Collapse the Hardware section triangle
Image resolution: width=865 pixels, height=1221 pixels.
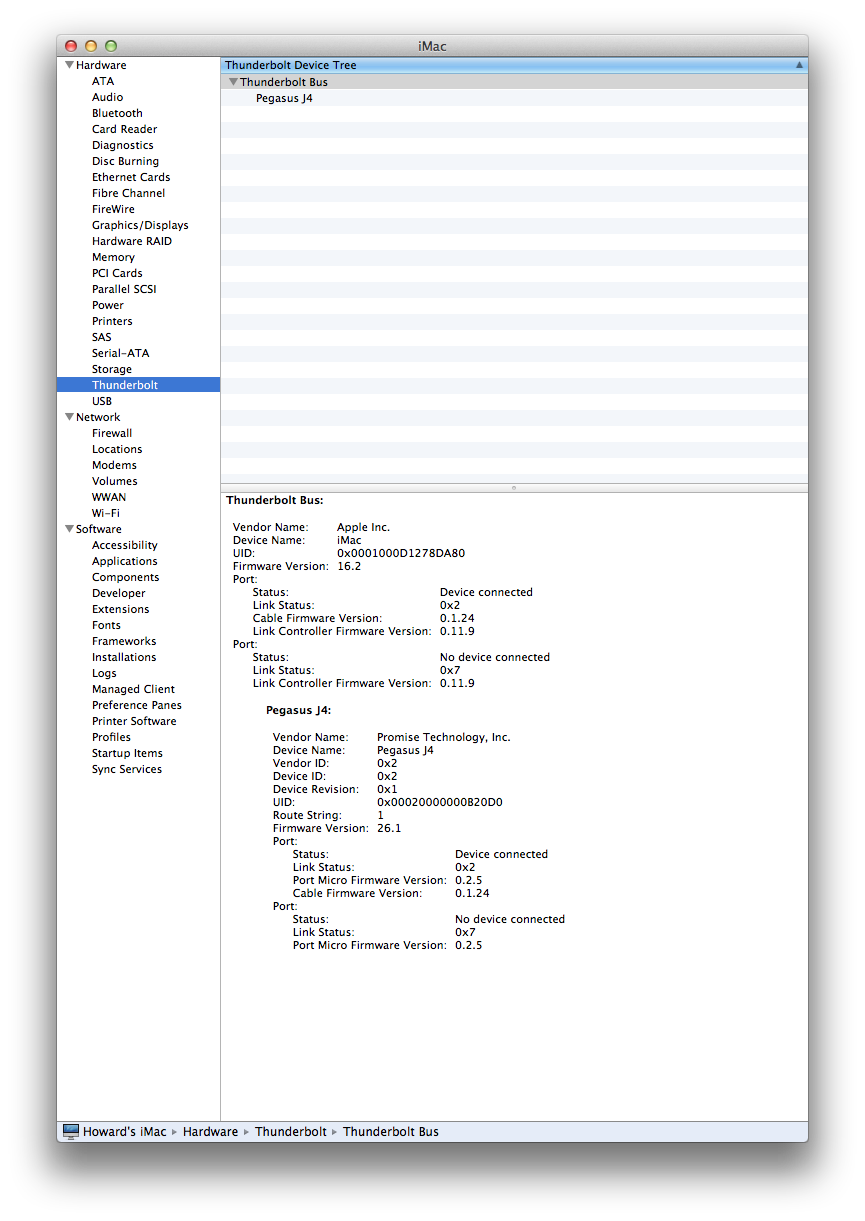[x=69, y=65]
